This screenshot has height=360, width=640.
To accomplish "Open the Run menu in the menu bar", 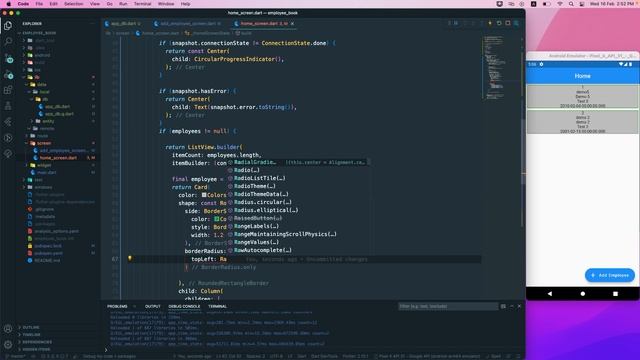I will (123, 4).
